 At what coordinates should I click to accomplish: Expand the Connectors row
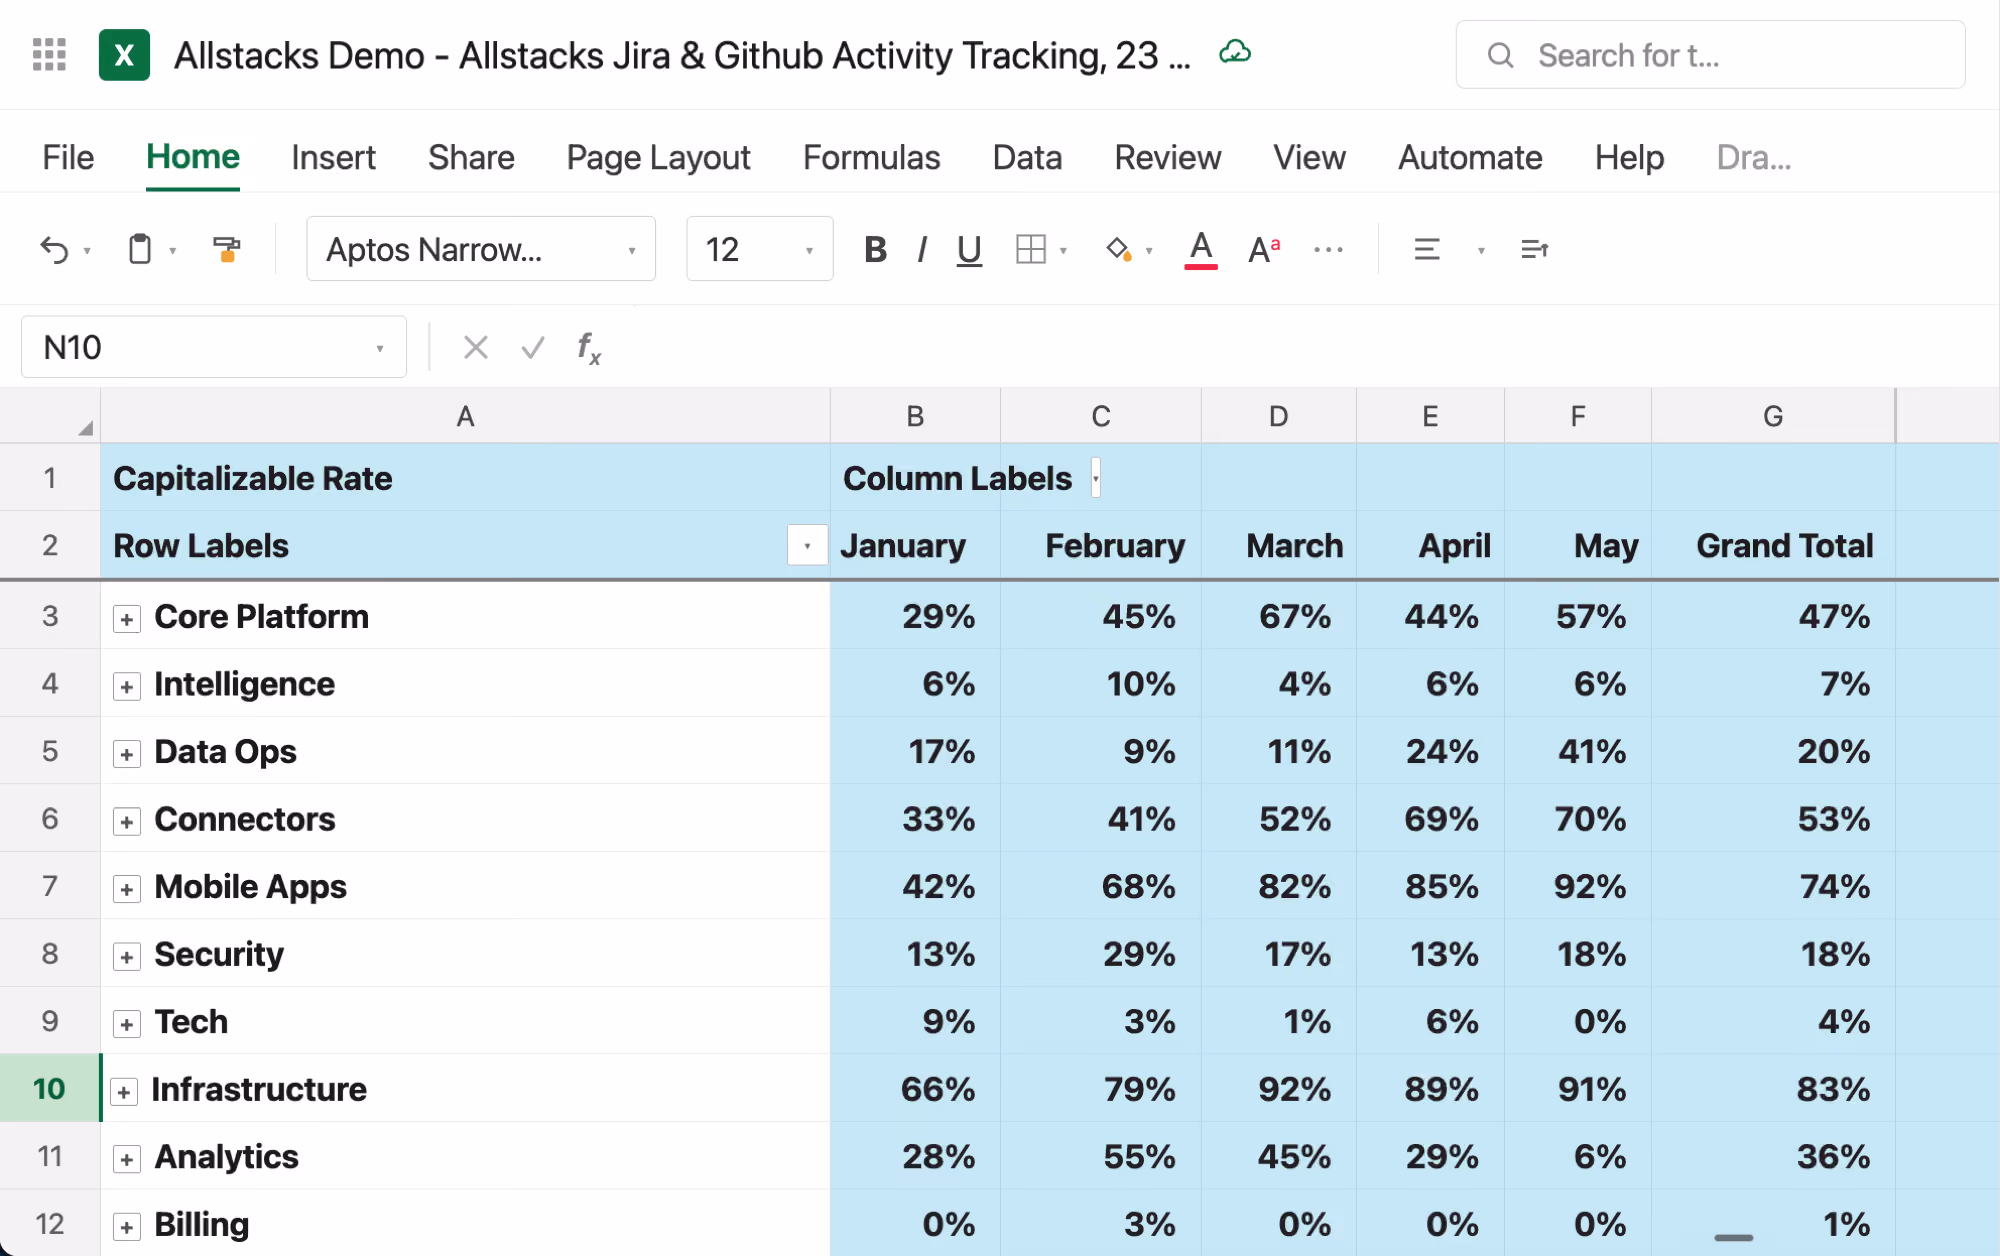point(126,822)
